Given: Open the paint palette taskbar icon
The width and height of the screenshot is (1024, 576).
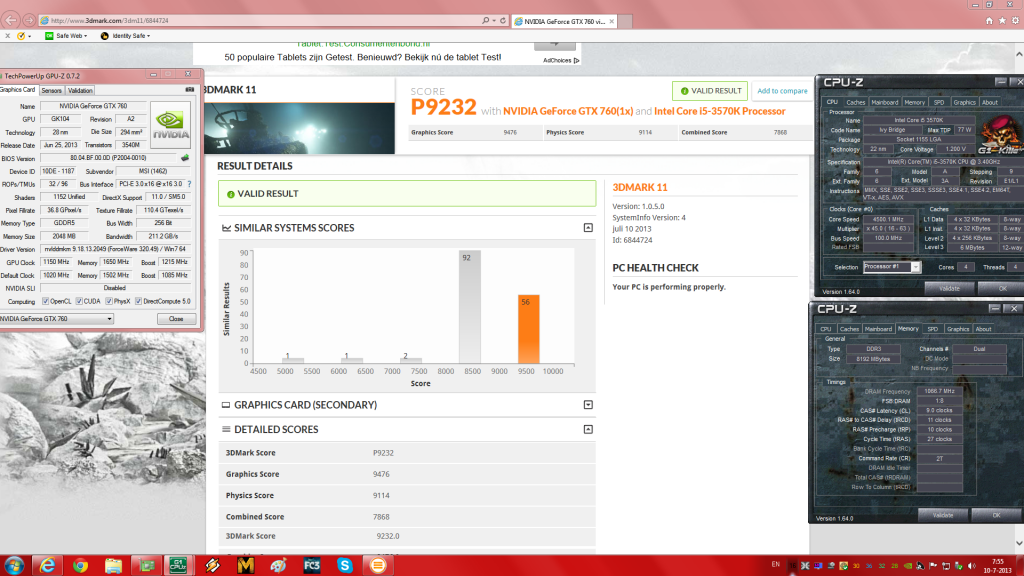Looking at the screenshot, I should tap(278, 566).
